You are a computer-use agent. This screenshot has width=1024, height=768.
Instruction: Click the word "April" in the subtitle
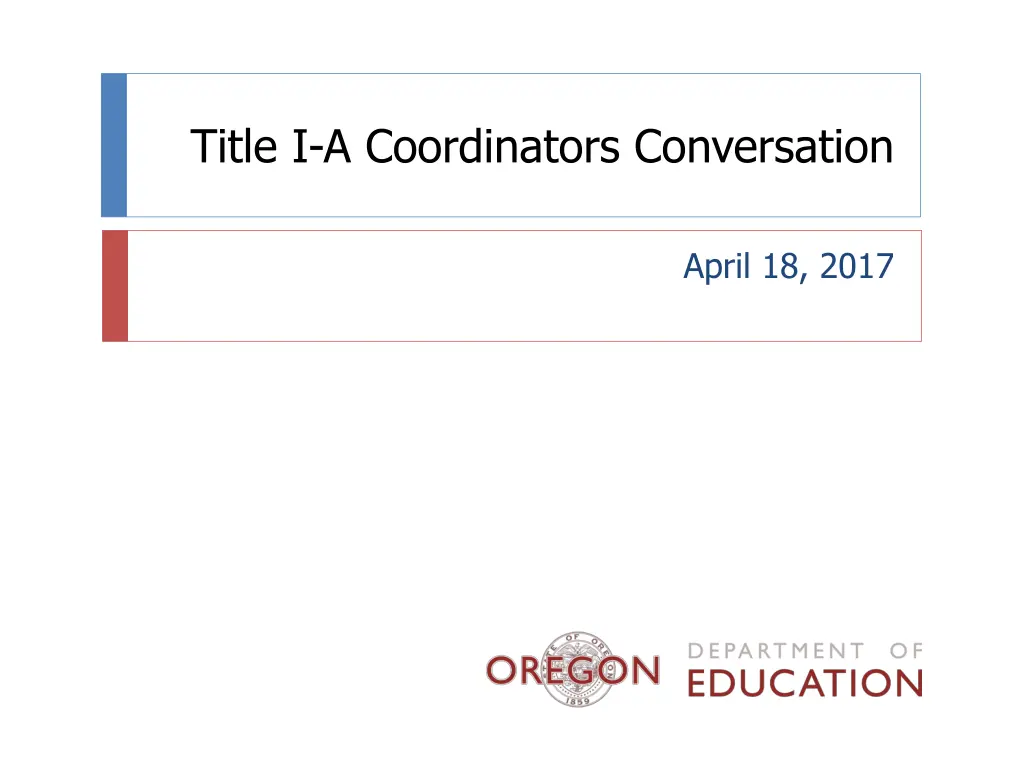click(716, 266)
